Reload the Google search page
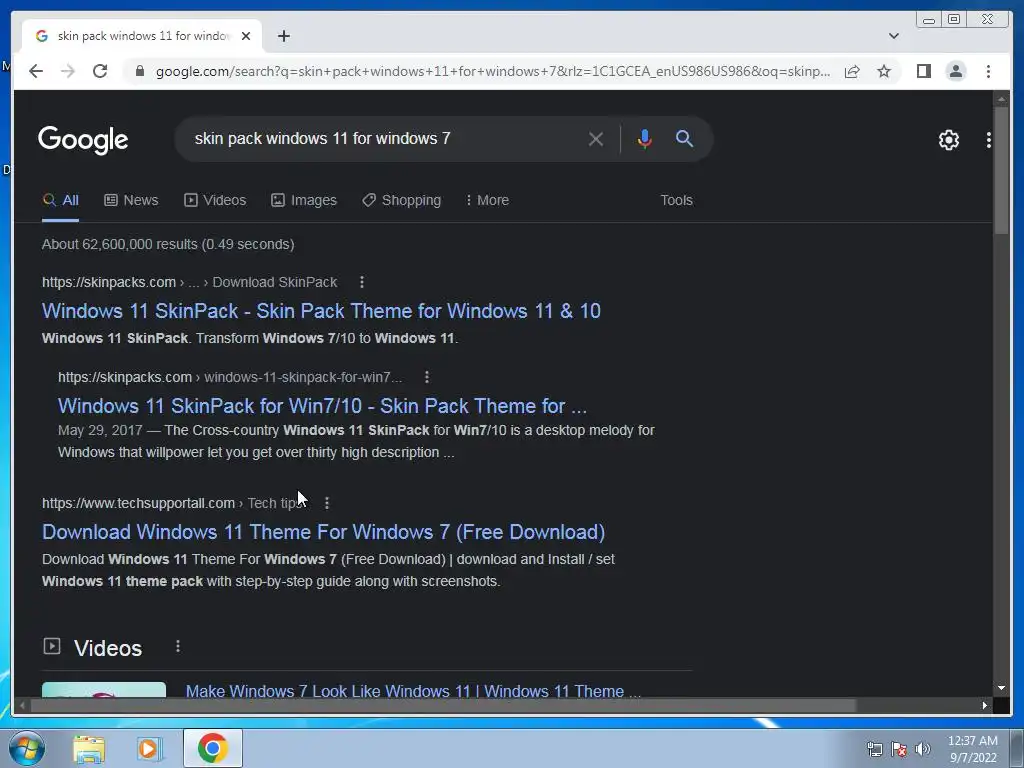This screenshot has width=1024, height=768. point(100,71)
